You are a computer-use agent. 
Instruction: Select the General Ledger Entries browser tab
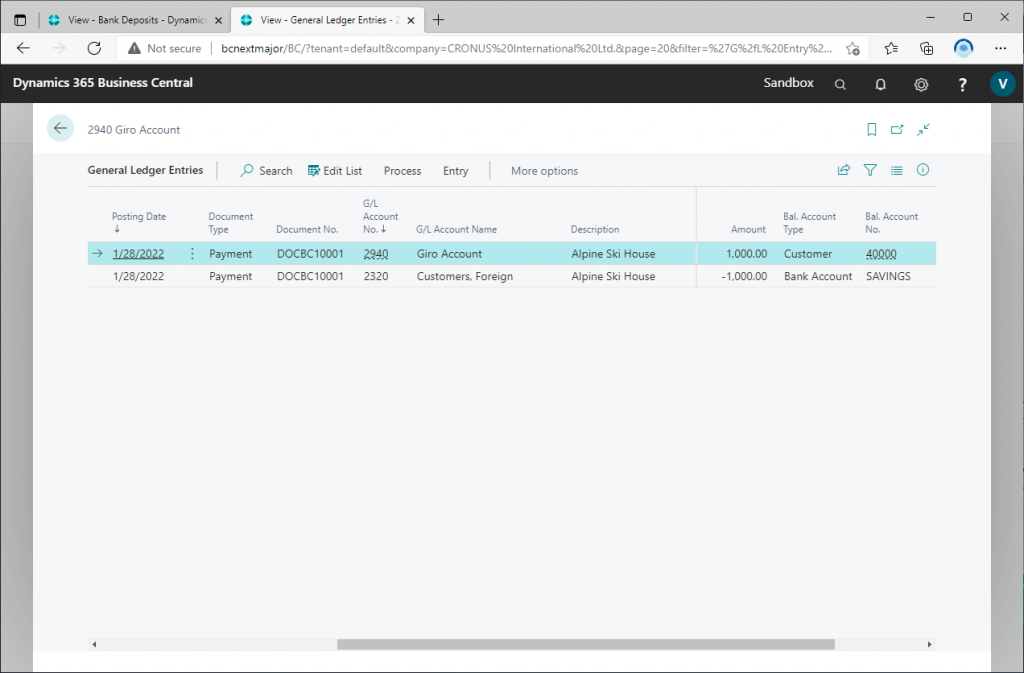click(328, 20)
